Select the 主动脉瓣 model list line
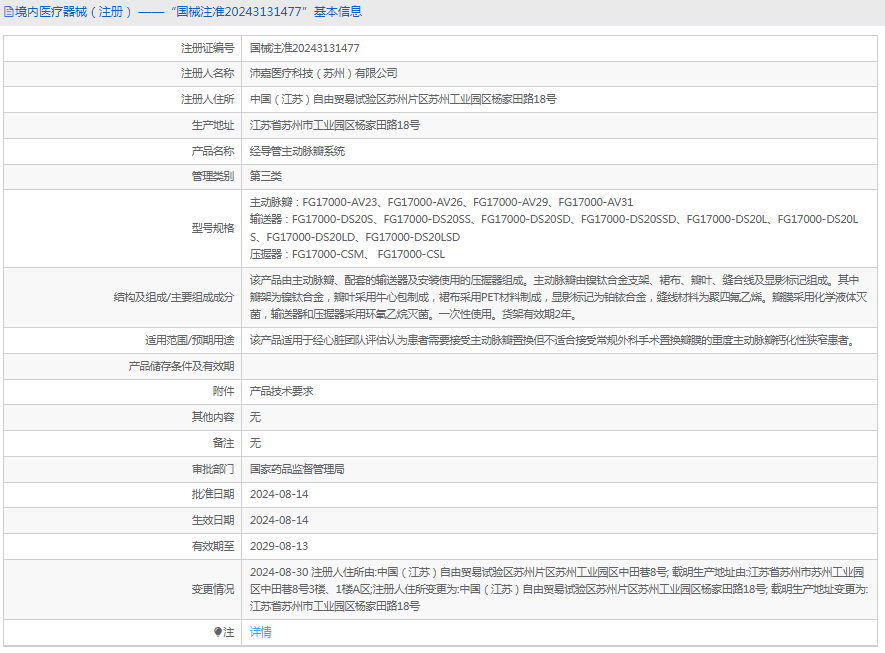This screenshot has height=653, width=885. (441, 202)
